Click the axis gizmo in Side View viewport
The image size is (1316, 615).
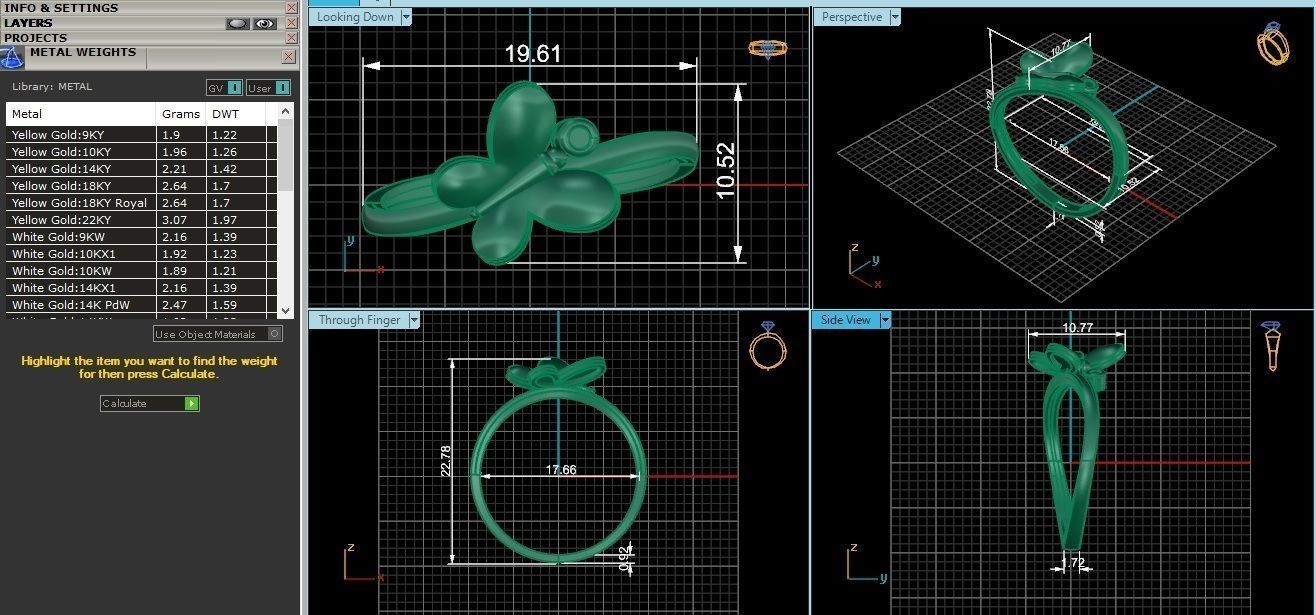click(865, 563)
